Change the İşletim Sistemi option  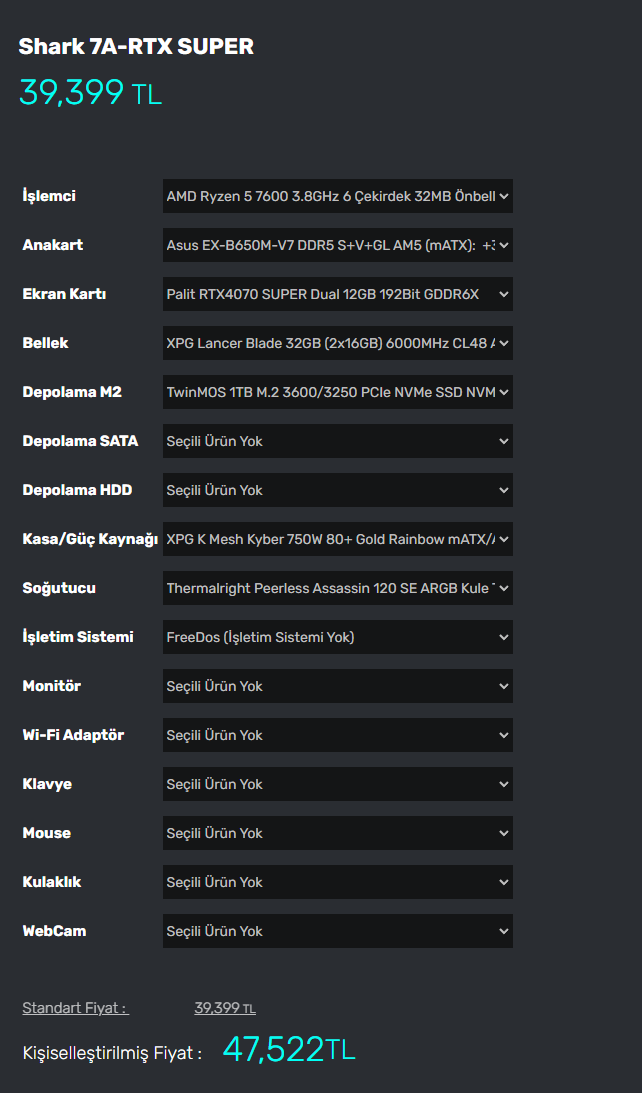coord(337,637)
